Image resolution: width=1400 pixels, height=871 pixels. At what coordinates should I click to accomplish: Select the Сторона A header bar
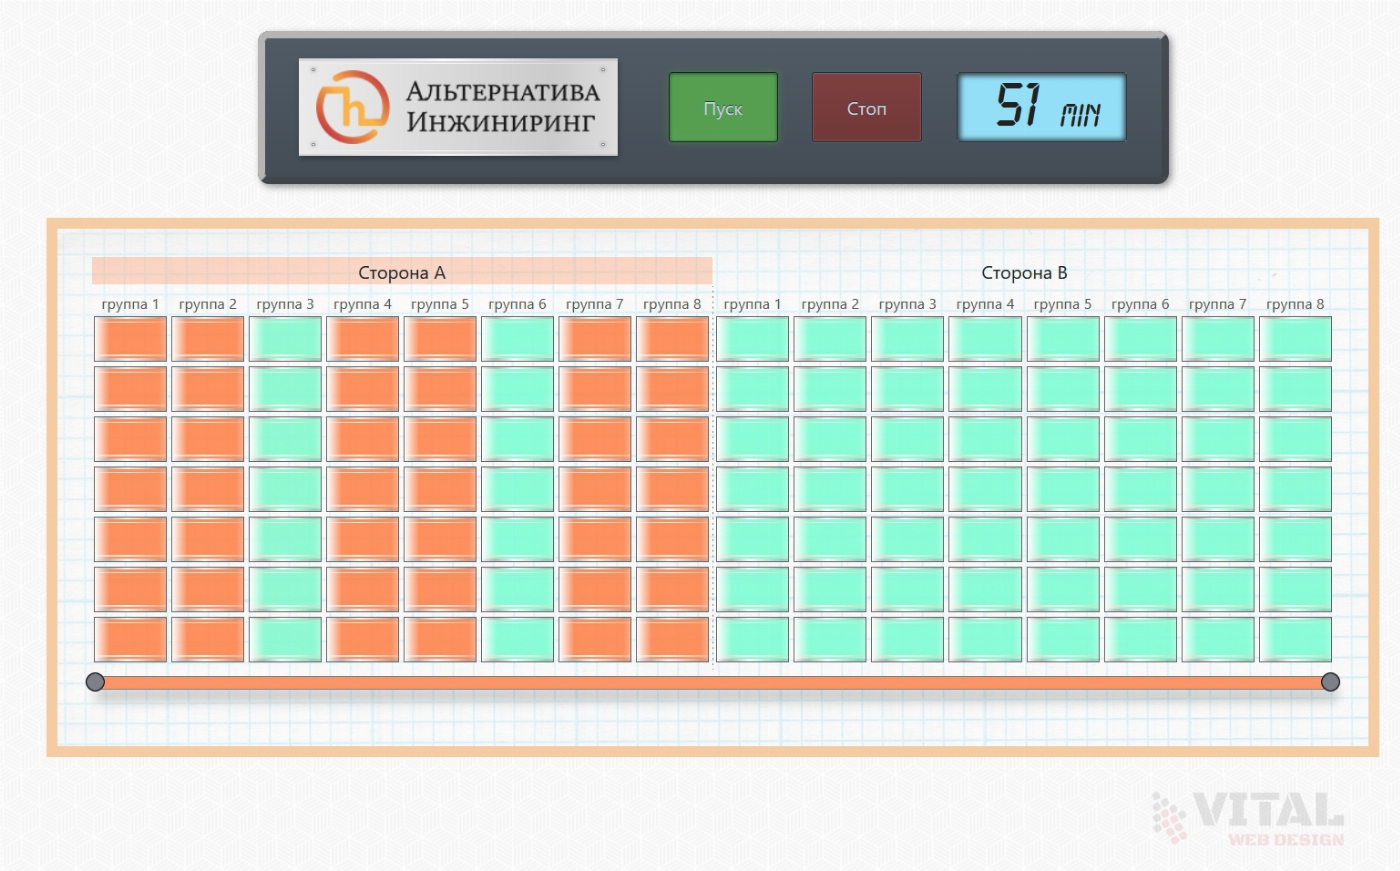pos(402,272)
